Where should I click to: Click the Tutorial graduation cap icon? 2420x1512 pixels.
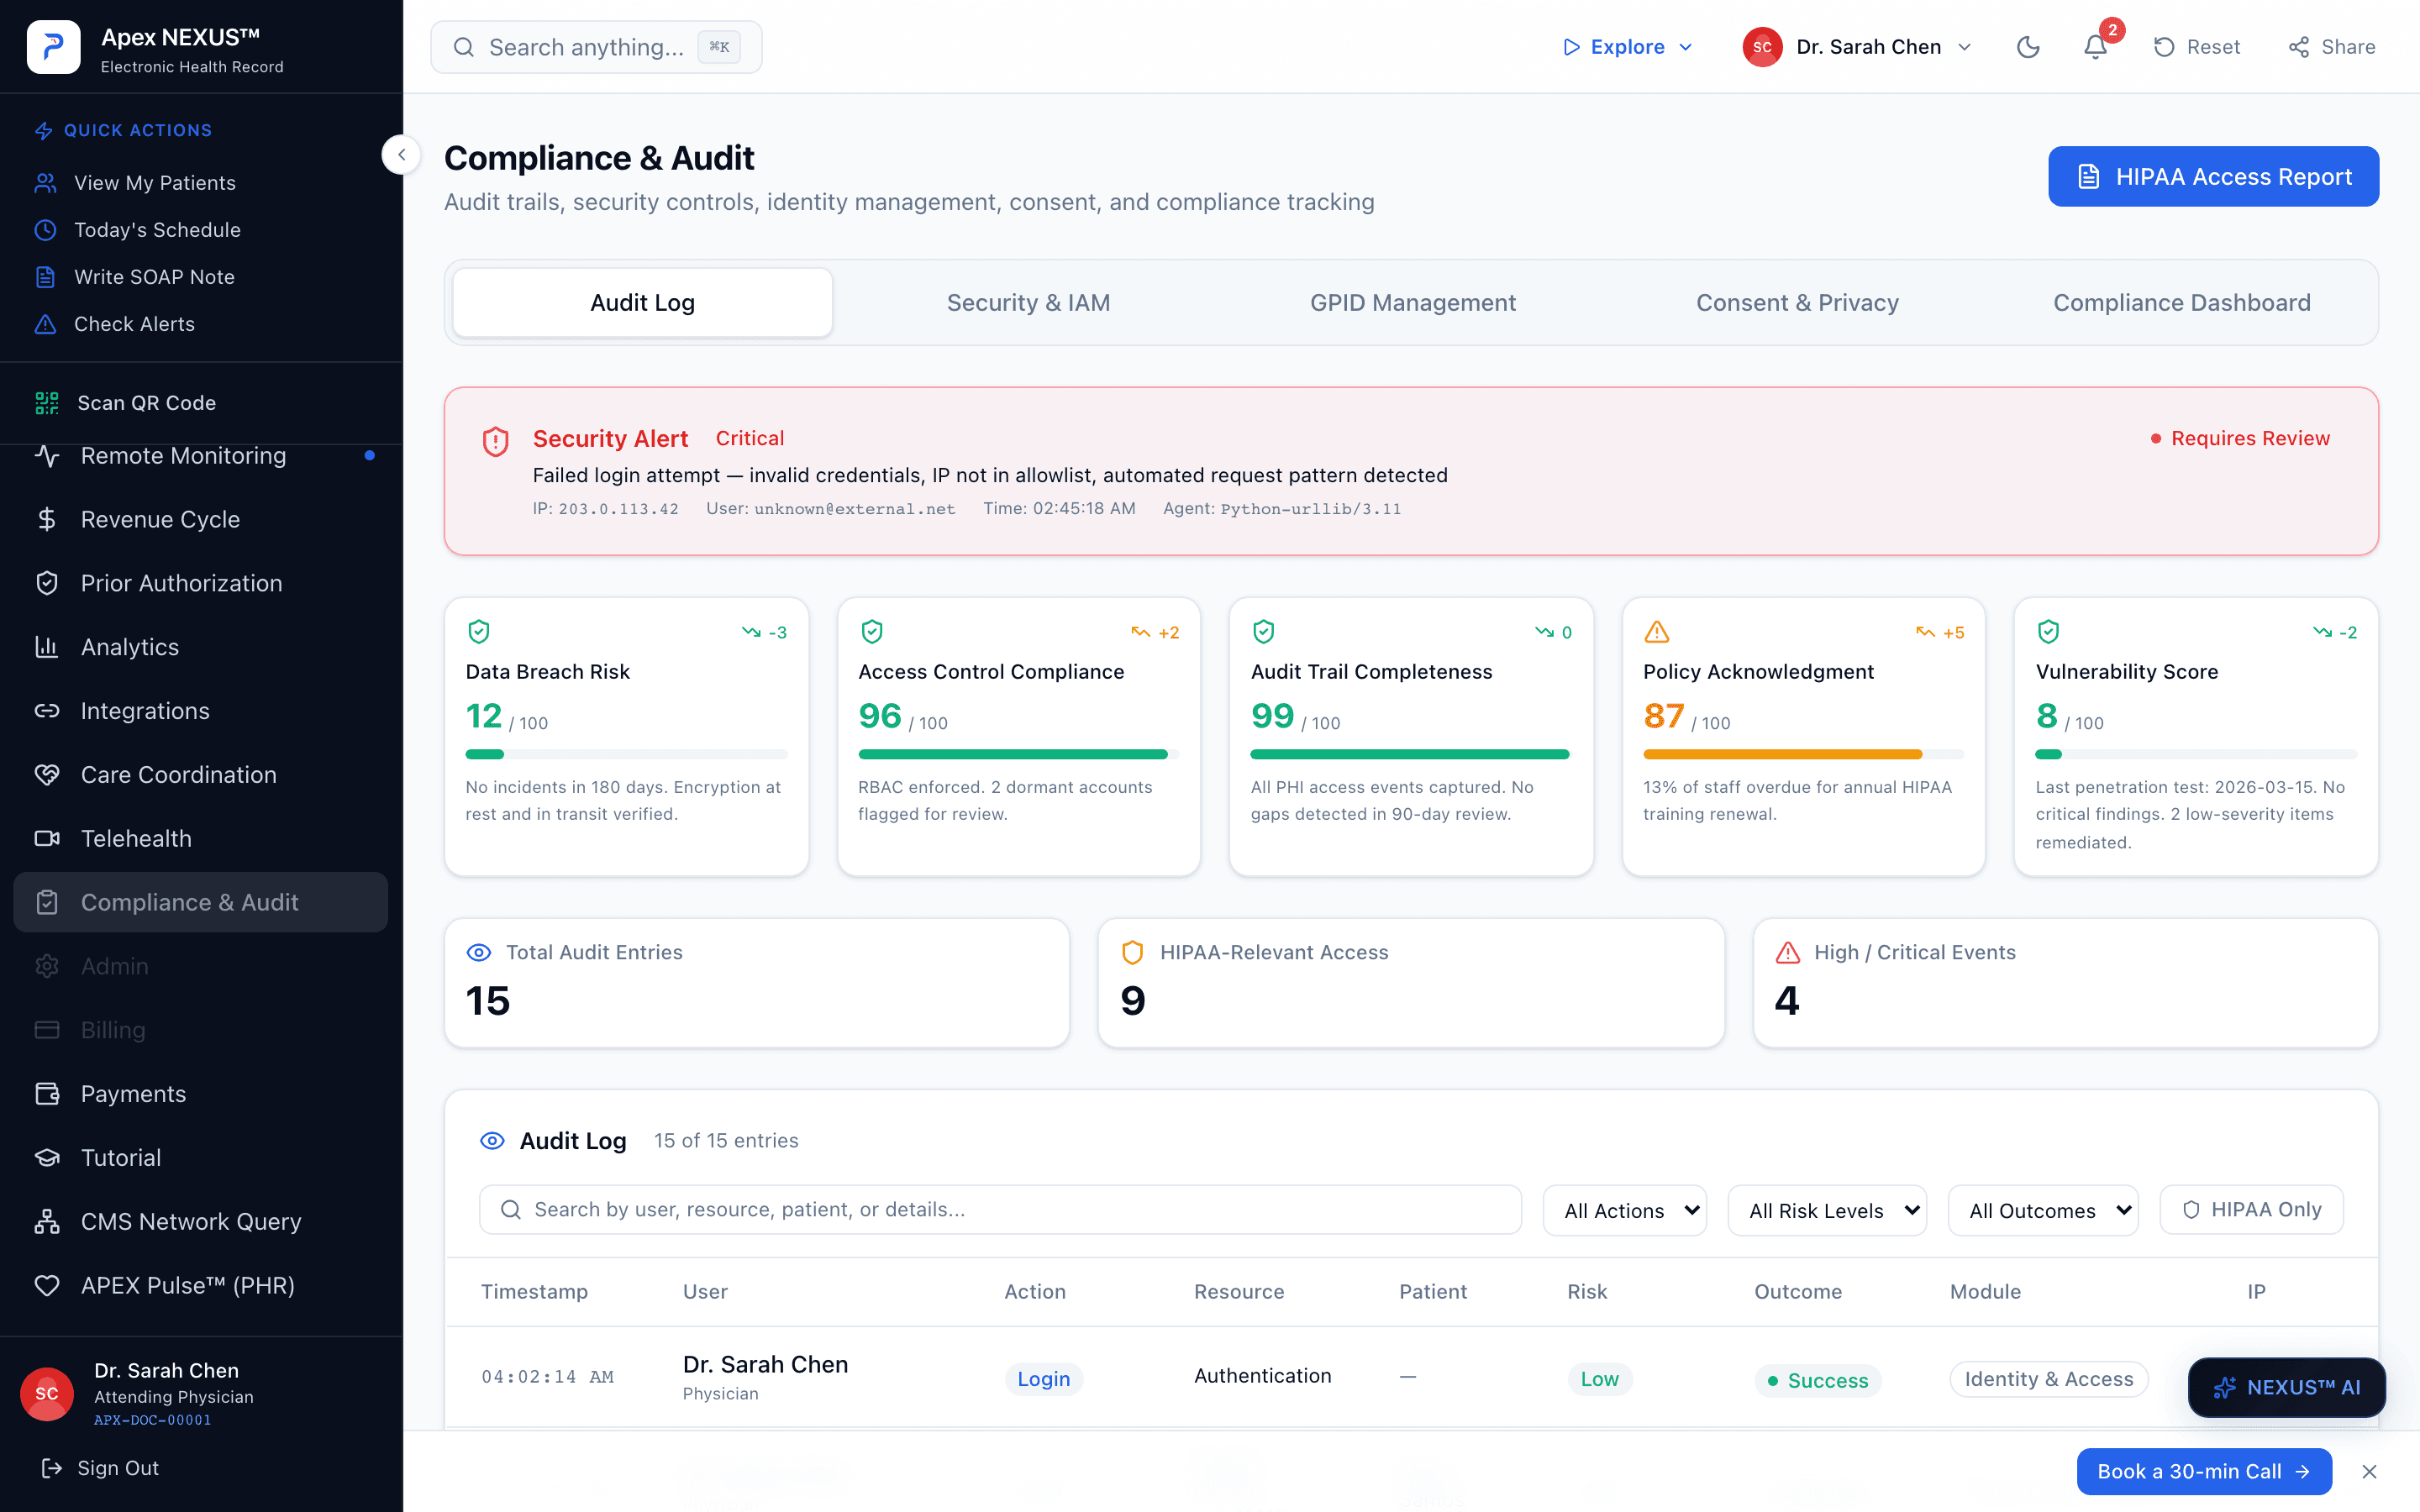point(47,1158)
